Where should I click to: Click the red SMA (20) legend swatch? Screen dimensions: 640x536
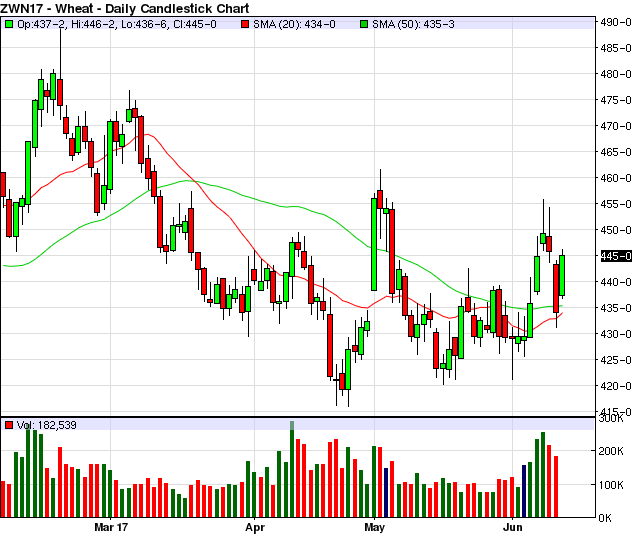click(245, 24)
